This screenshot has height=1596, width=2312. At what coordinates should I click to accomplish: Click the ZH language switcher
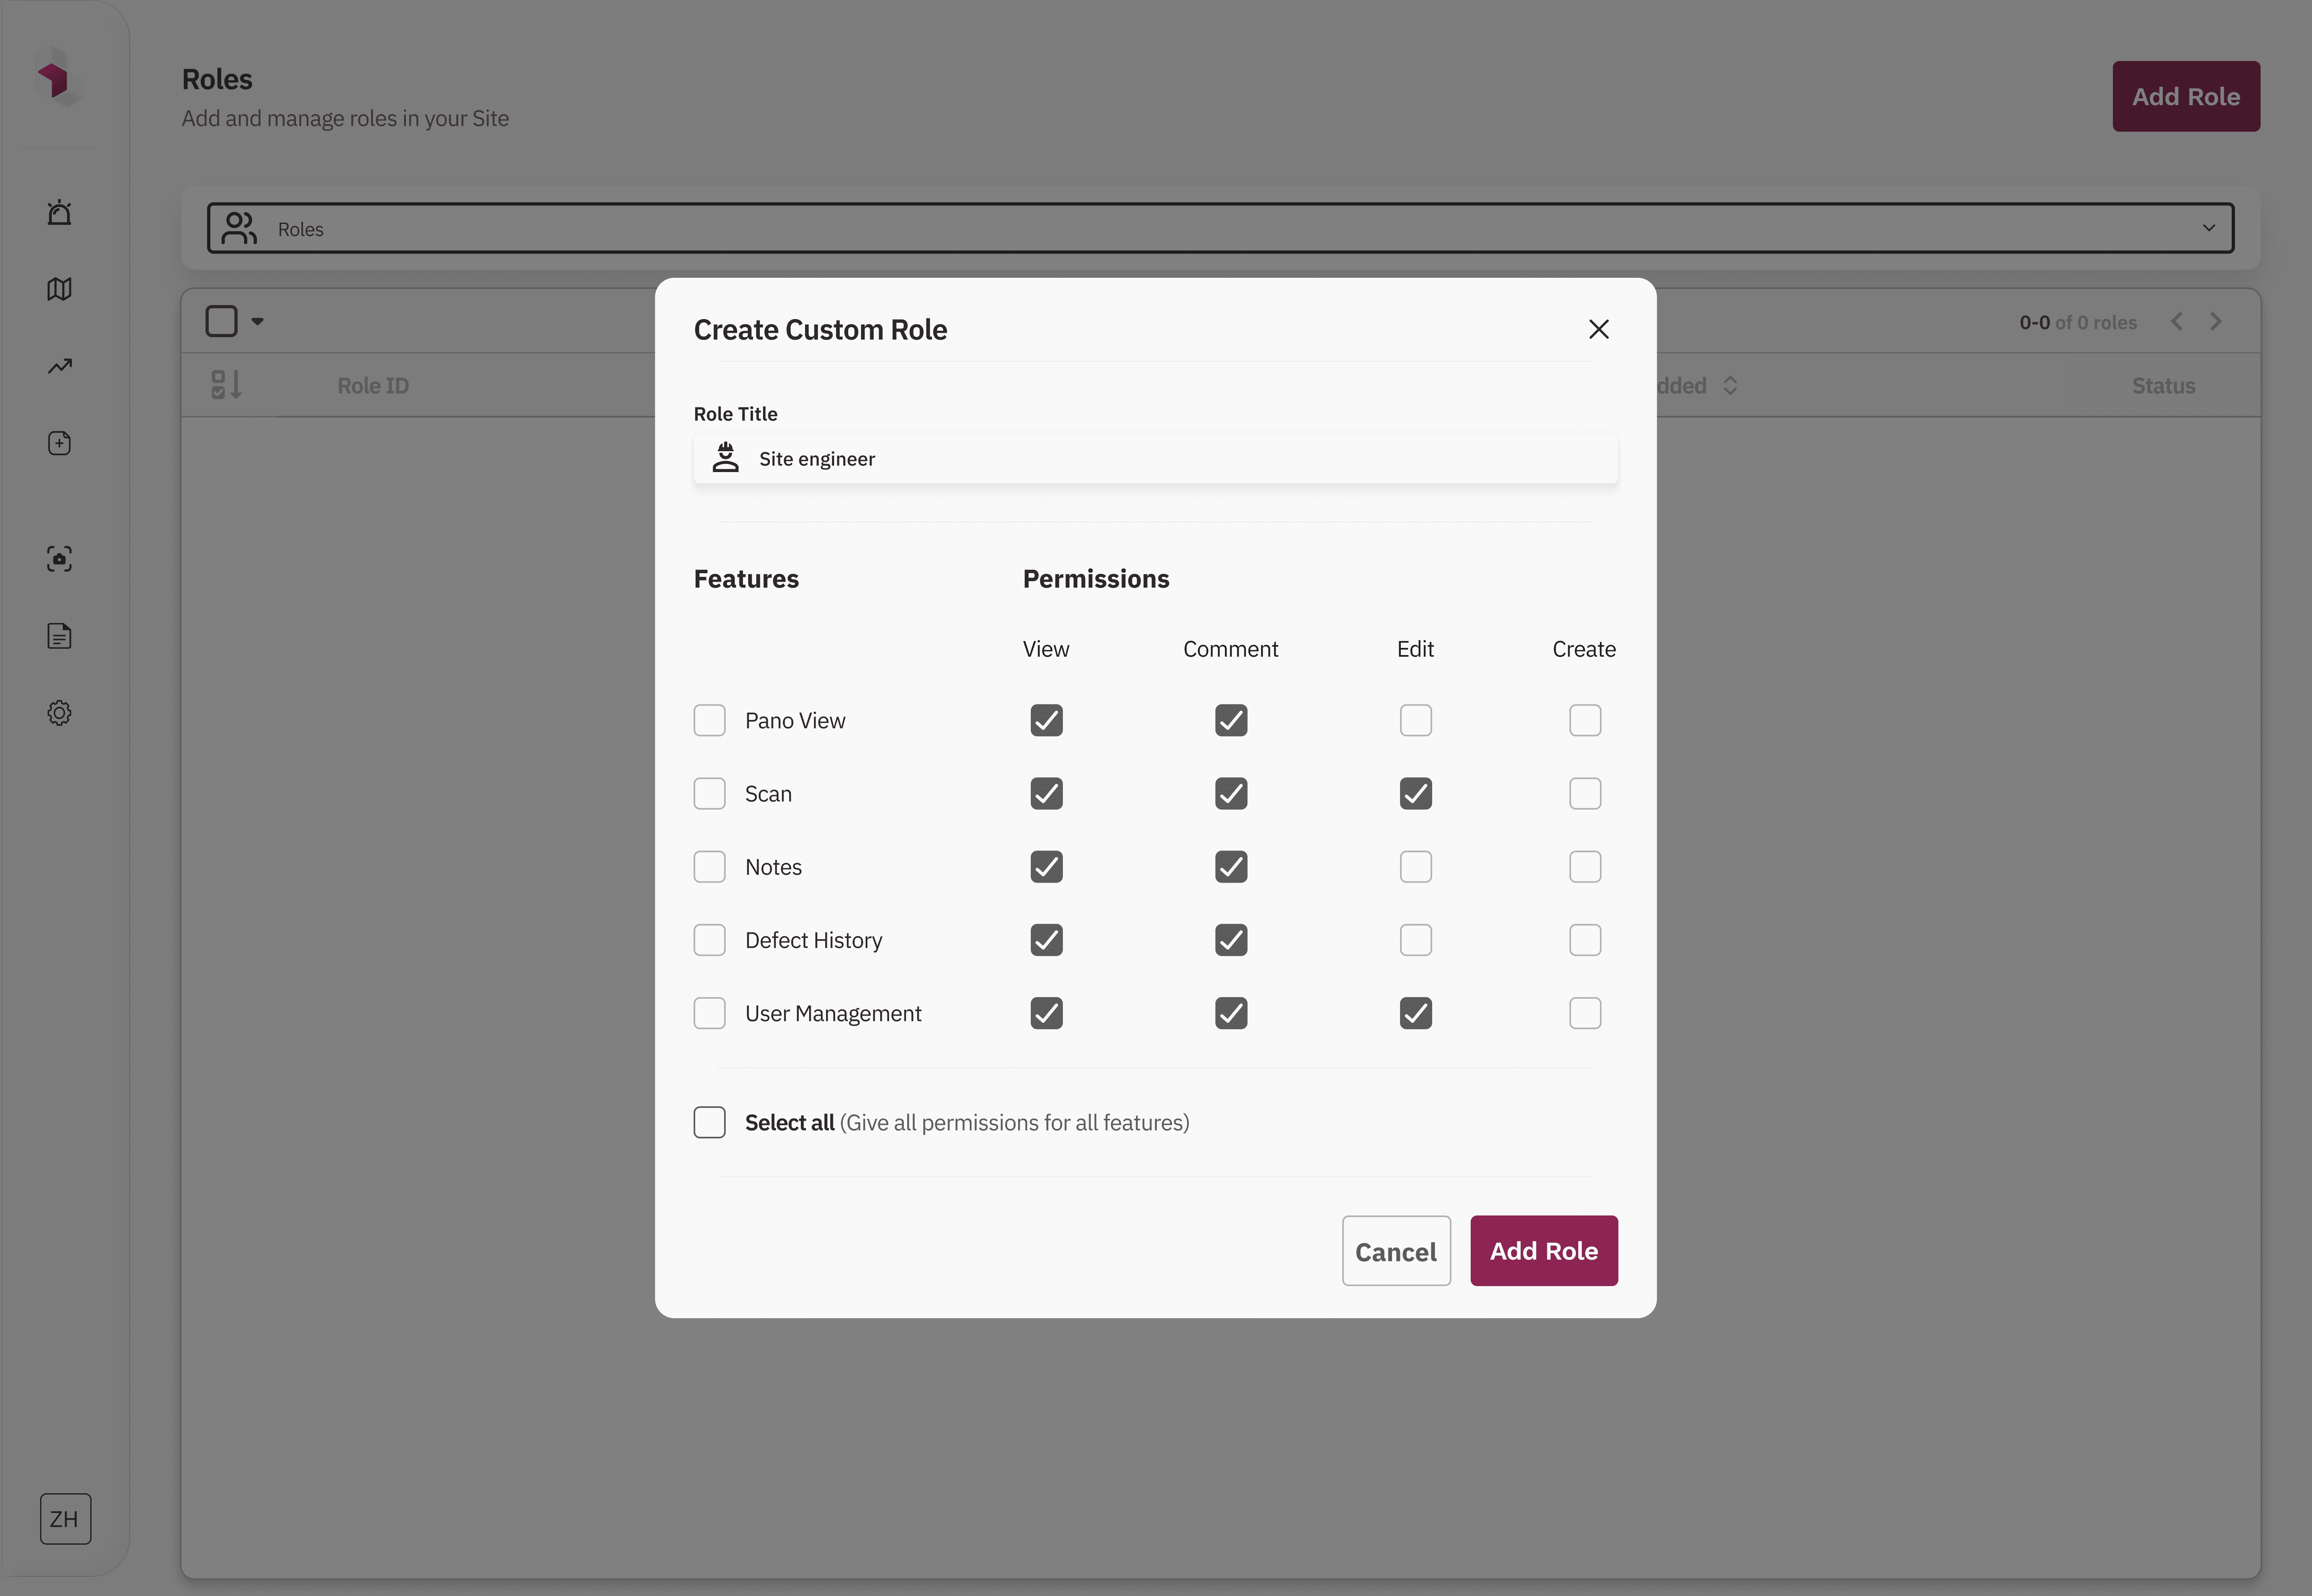[x=65, y=1518]
